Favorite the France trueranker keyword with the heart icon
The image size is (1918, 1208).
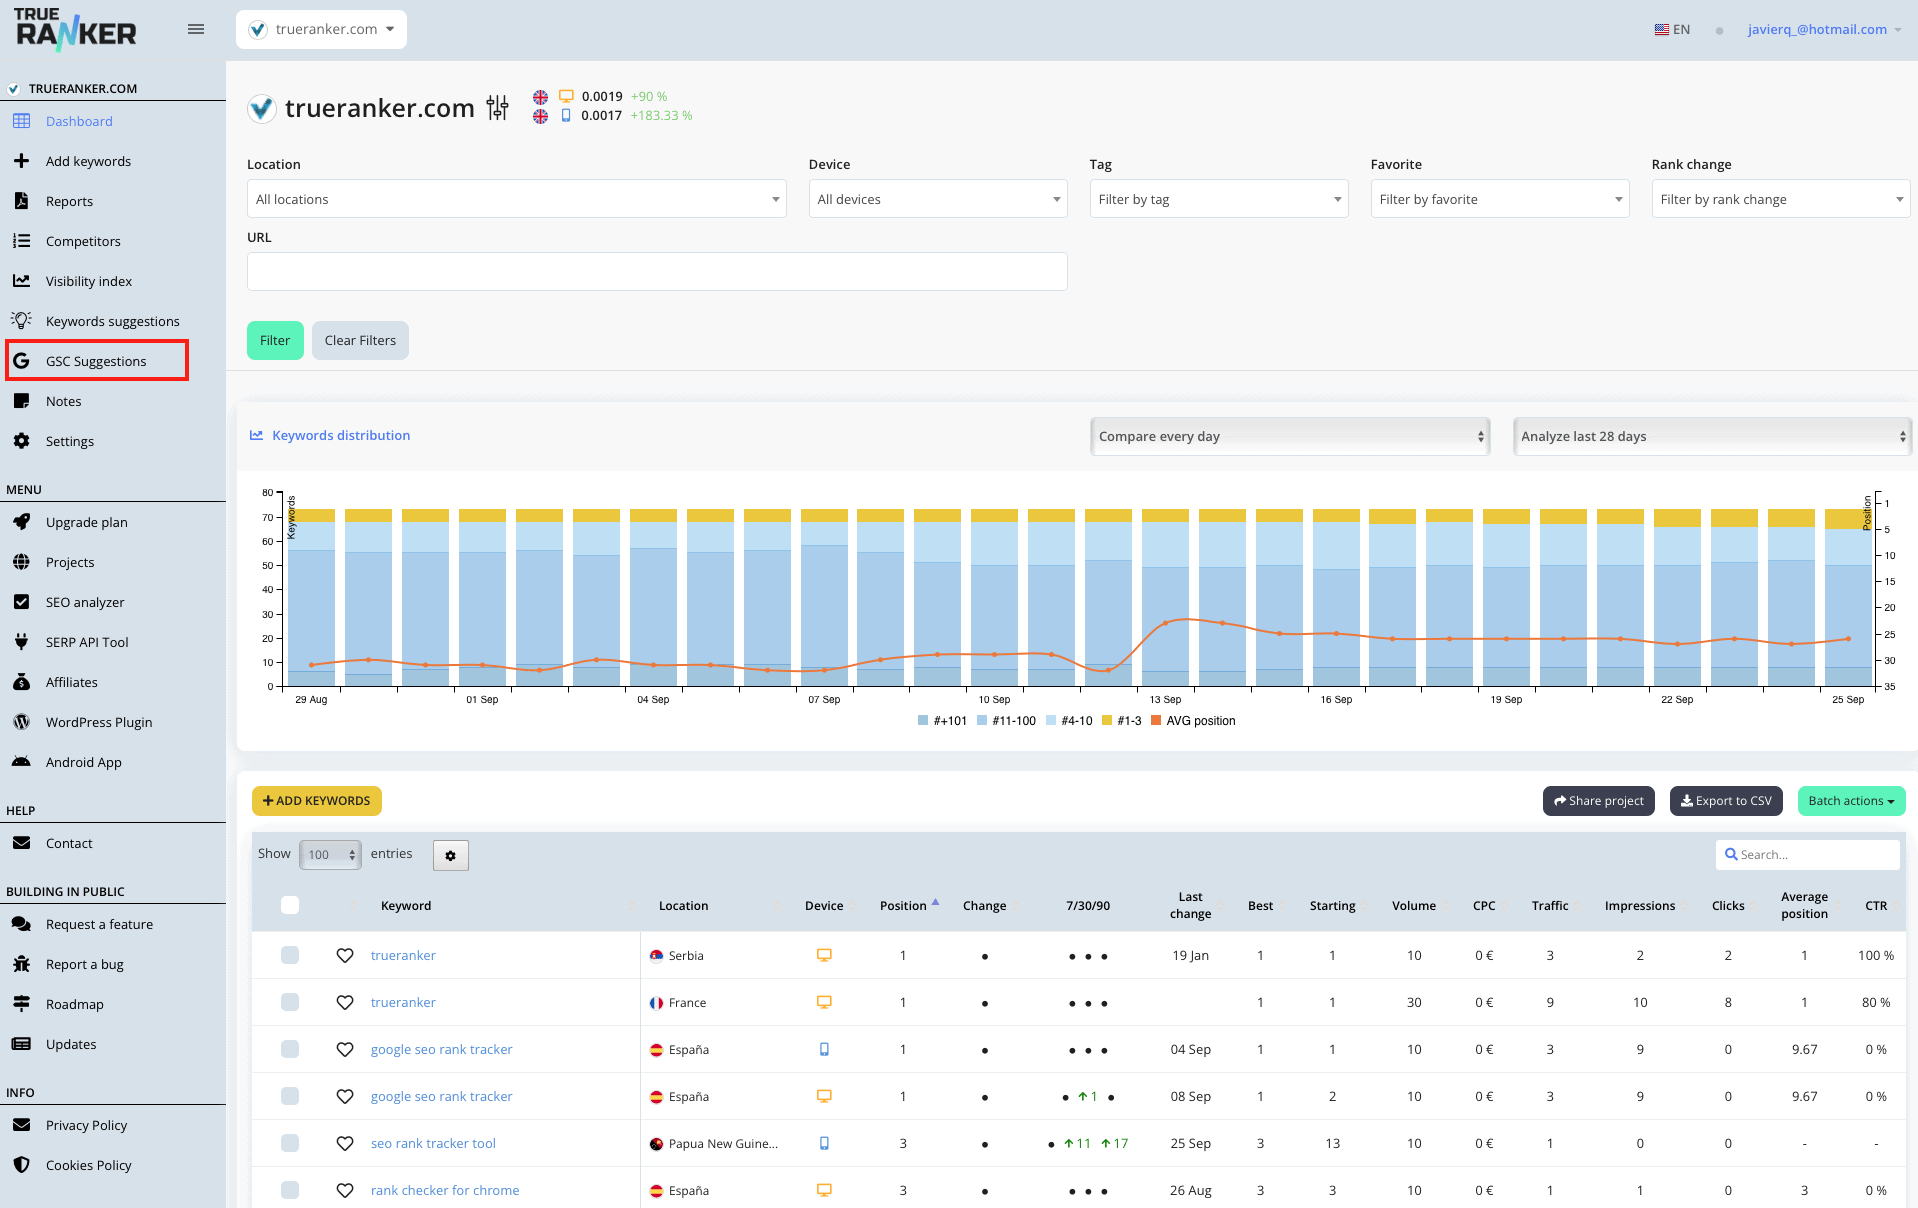click(x=345, y=1002)
